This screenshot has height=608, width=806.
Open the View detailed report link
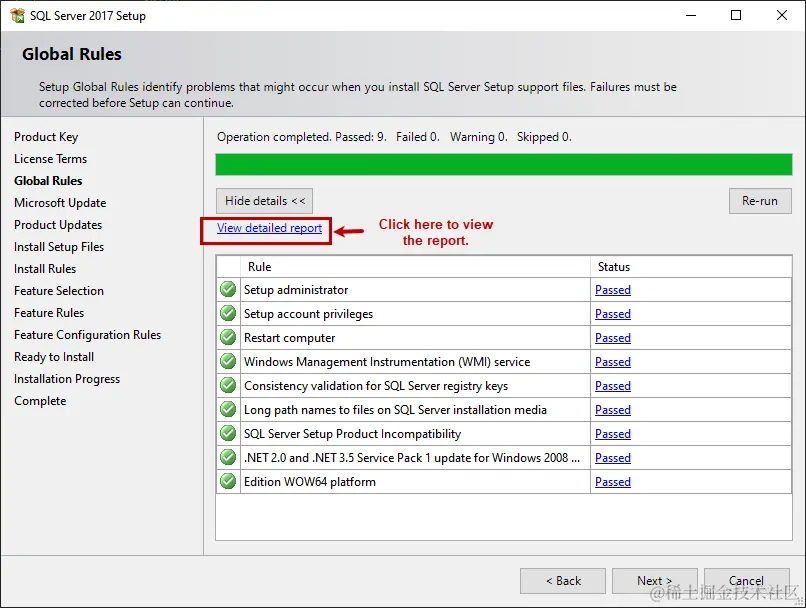click(x=269, y=228)
